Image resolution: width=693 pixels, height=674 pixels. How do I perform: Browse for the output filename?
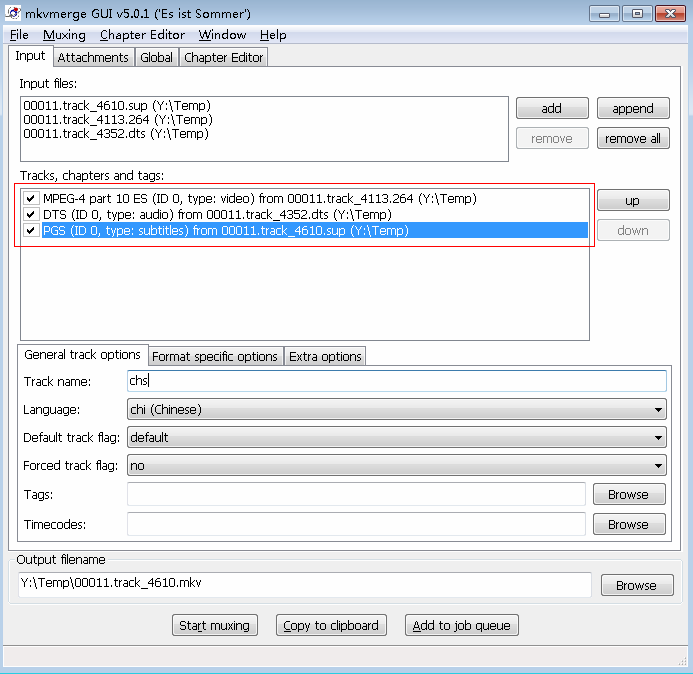tap(637, 585)
